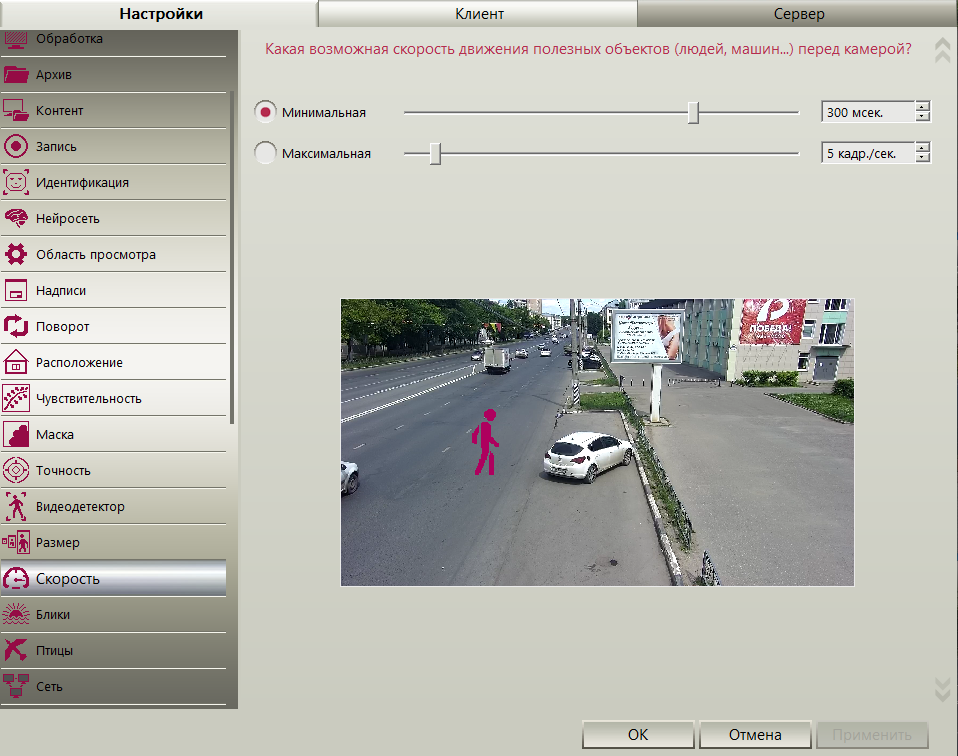Click the Скорость speedometer icon

pyautogui.click(x=16, y=579)
